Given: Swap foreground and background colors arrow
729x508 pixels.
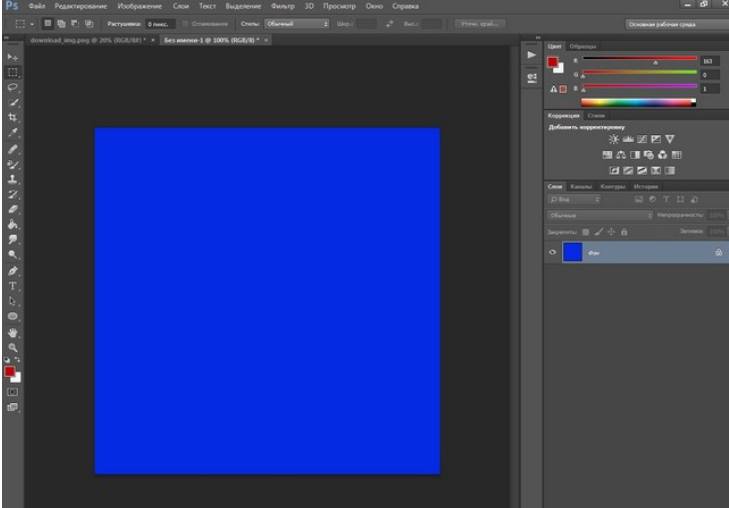Looking at the screenshot, I should pyautogui.click(x=17, y=360).
